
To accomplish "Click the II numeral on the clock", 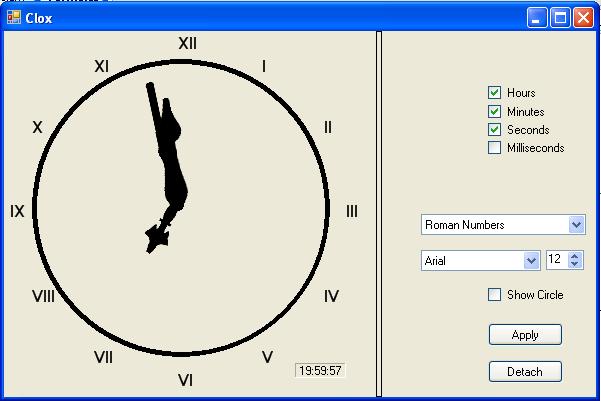I will pos(328,127).
